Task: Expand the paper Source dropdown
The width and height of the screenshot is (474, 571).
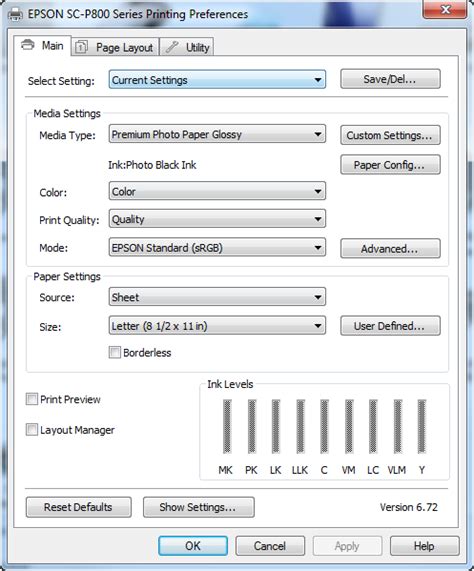Action: pos(217,297)
